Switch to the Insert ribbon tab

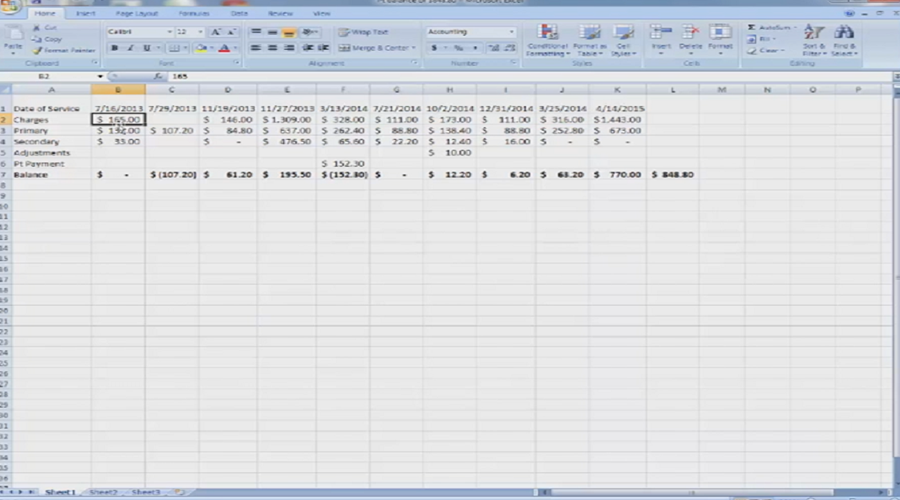coord(86,13)
